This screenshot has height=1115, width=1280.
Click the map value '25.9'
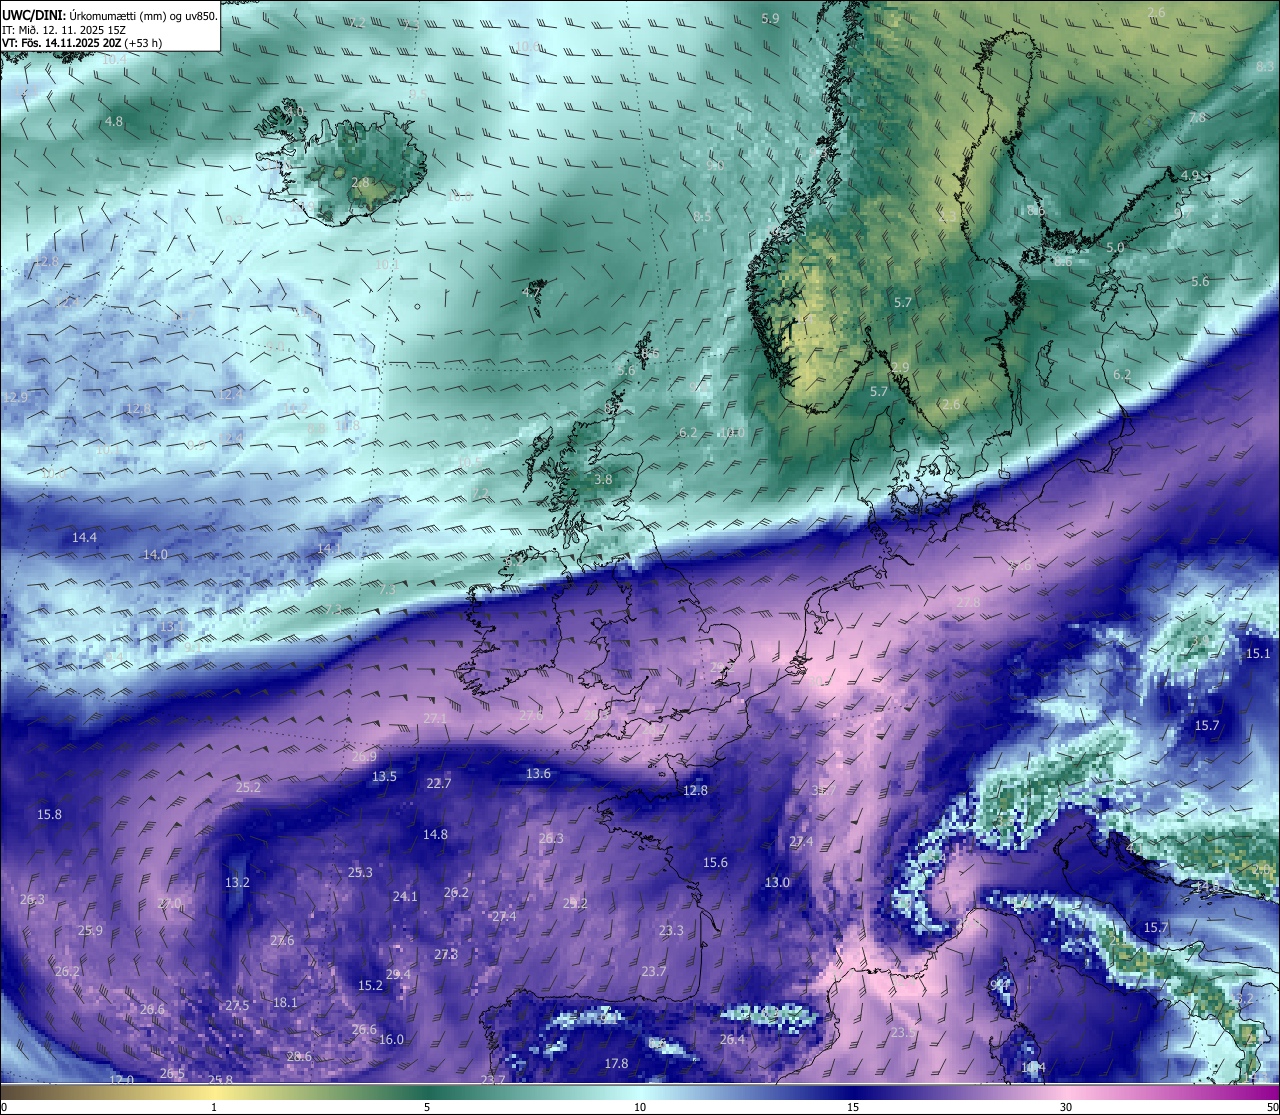[90, 930]
